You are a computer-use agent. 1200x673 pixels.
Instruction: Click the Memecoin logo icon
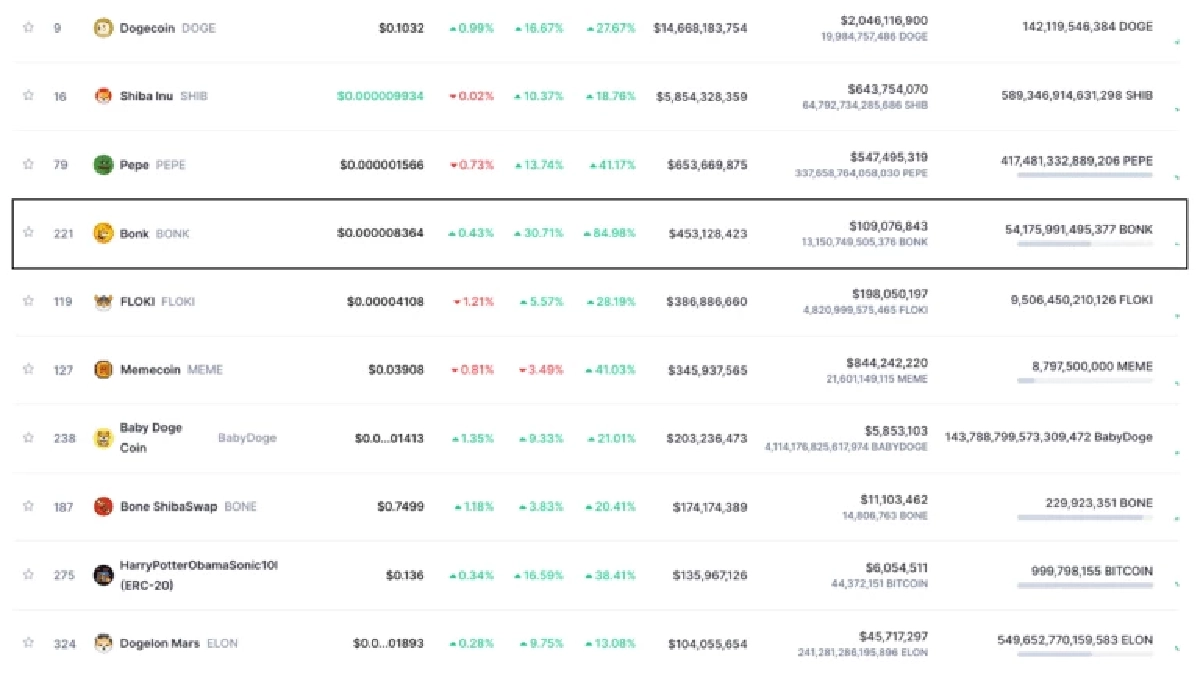click(x=102, y=370)
